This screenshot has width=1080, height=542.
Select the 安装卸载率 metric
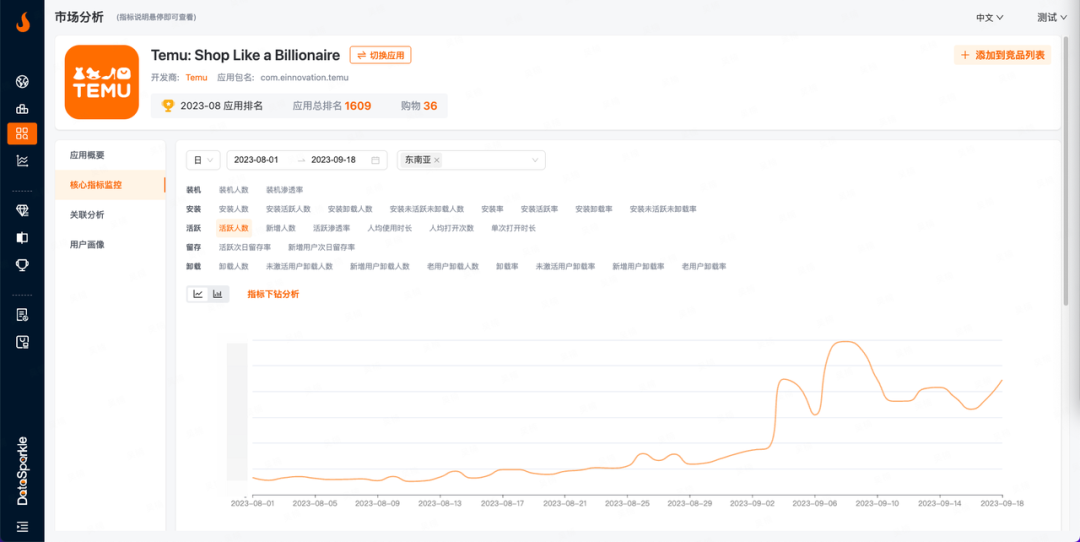[x=594, y=209]
